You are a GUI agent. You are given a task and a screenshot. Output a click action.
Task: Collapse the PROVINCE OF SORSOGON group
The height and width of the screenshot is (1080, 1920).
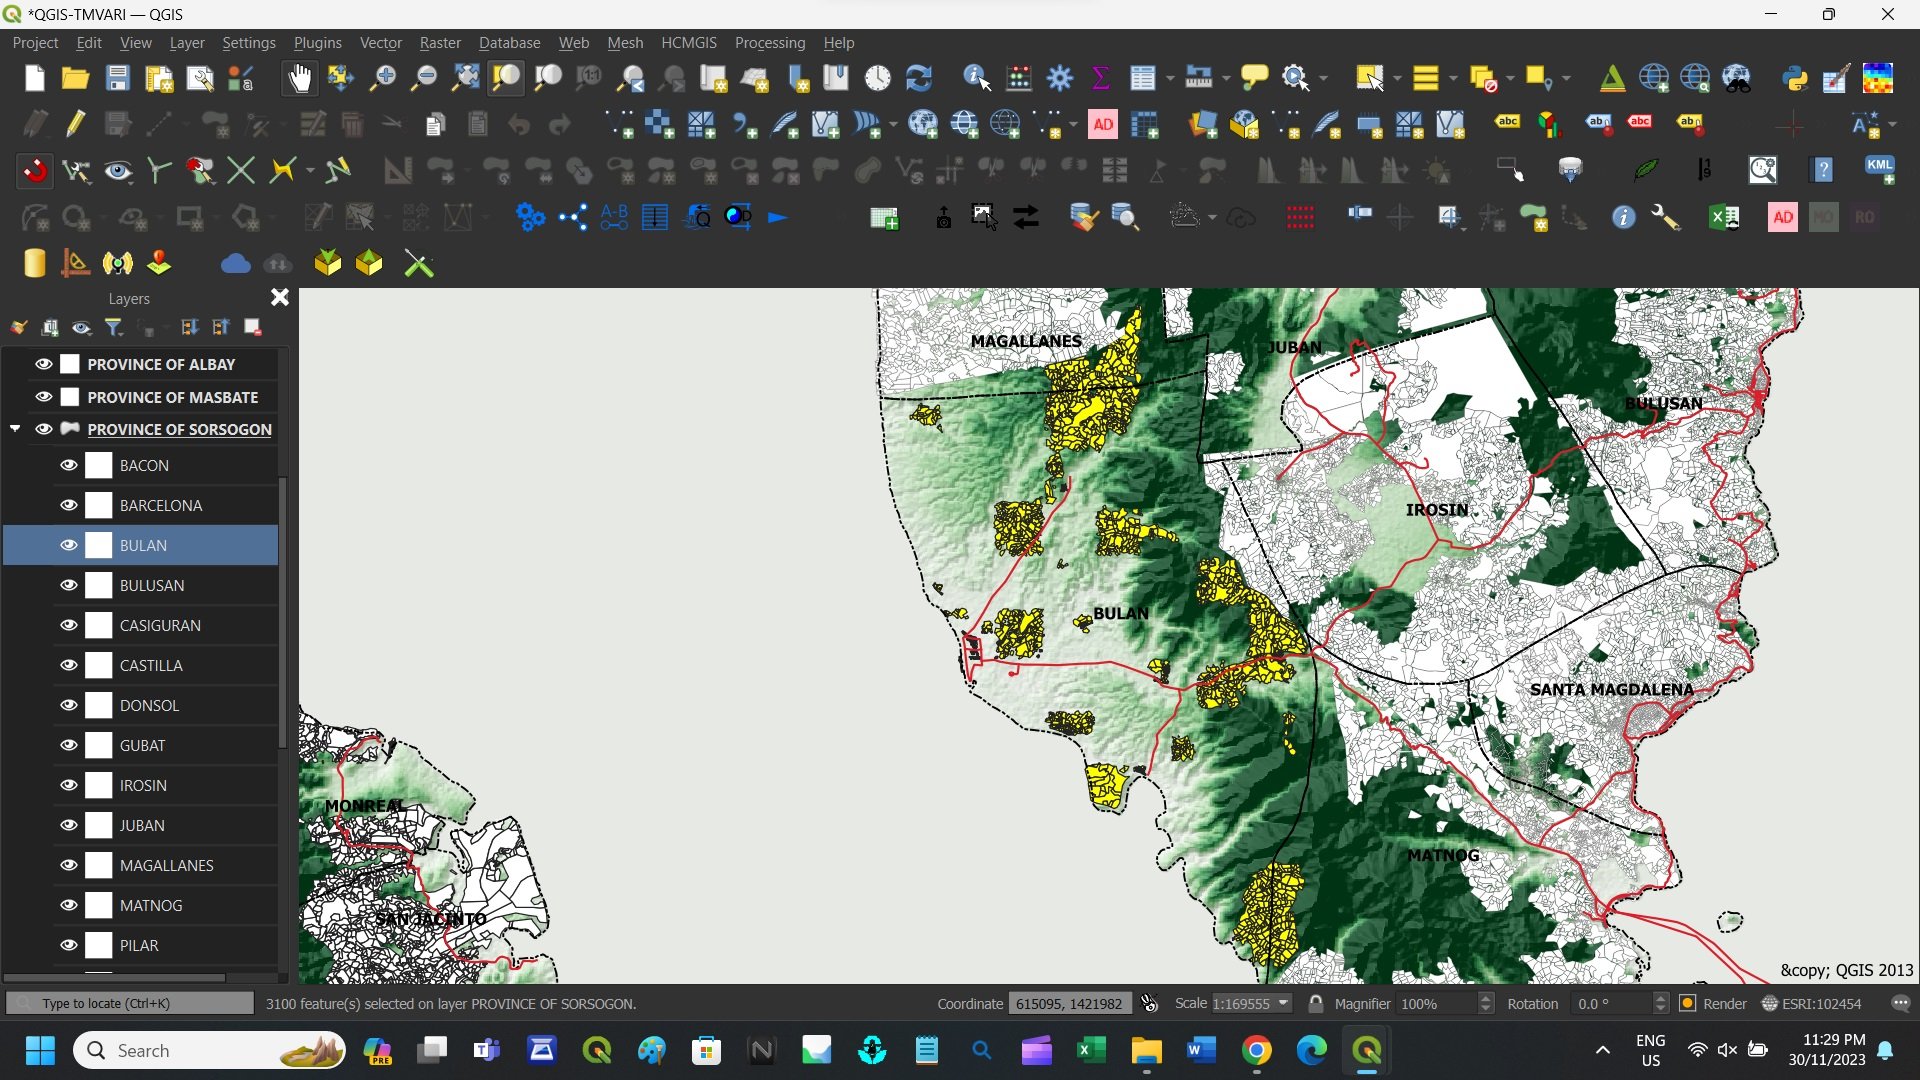tap(15, 429)
